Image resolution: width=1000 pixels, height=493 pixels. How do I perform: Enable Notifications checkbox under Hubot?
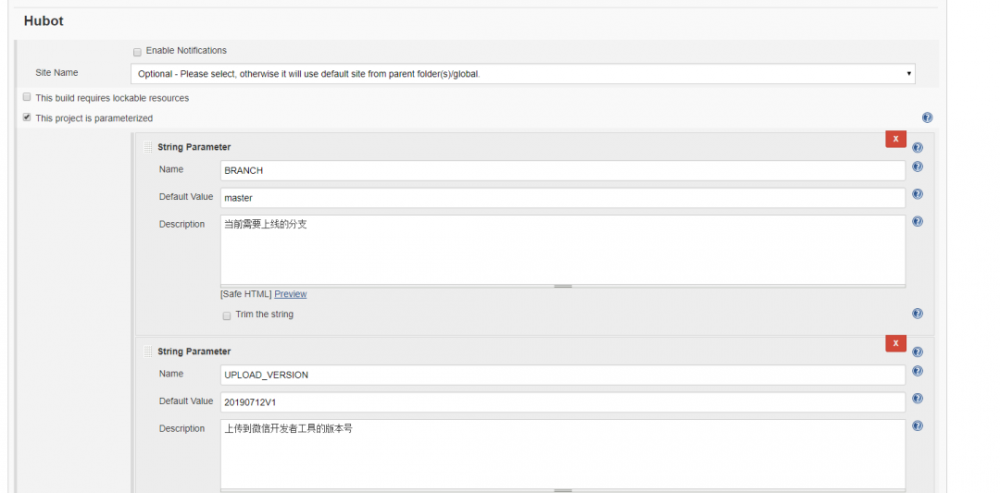point(137,52)
